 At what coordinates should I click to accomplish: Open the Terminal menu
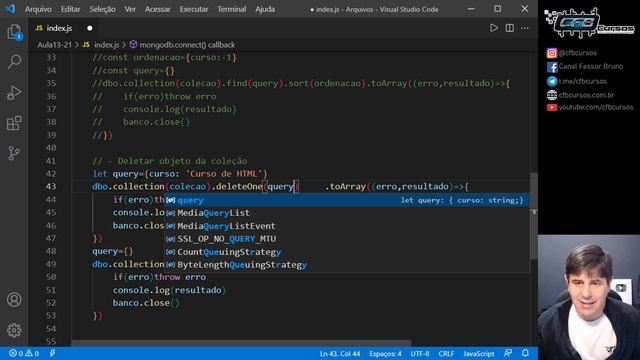[x=231, y=9]
